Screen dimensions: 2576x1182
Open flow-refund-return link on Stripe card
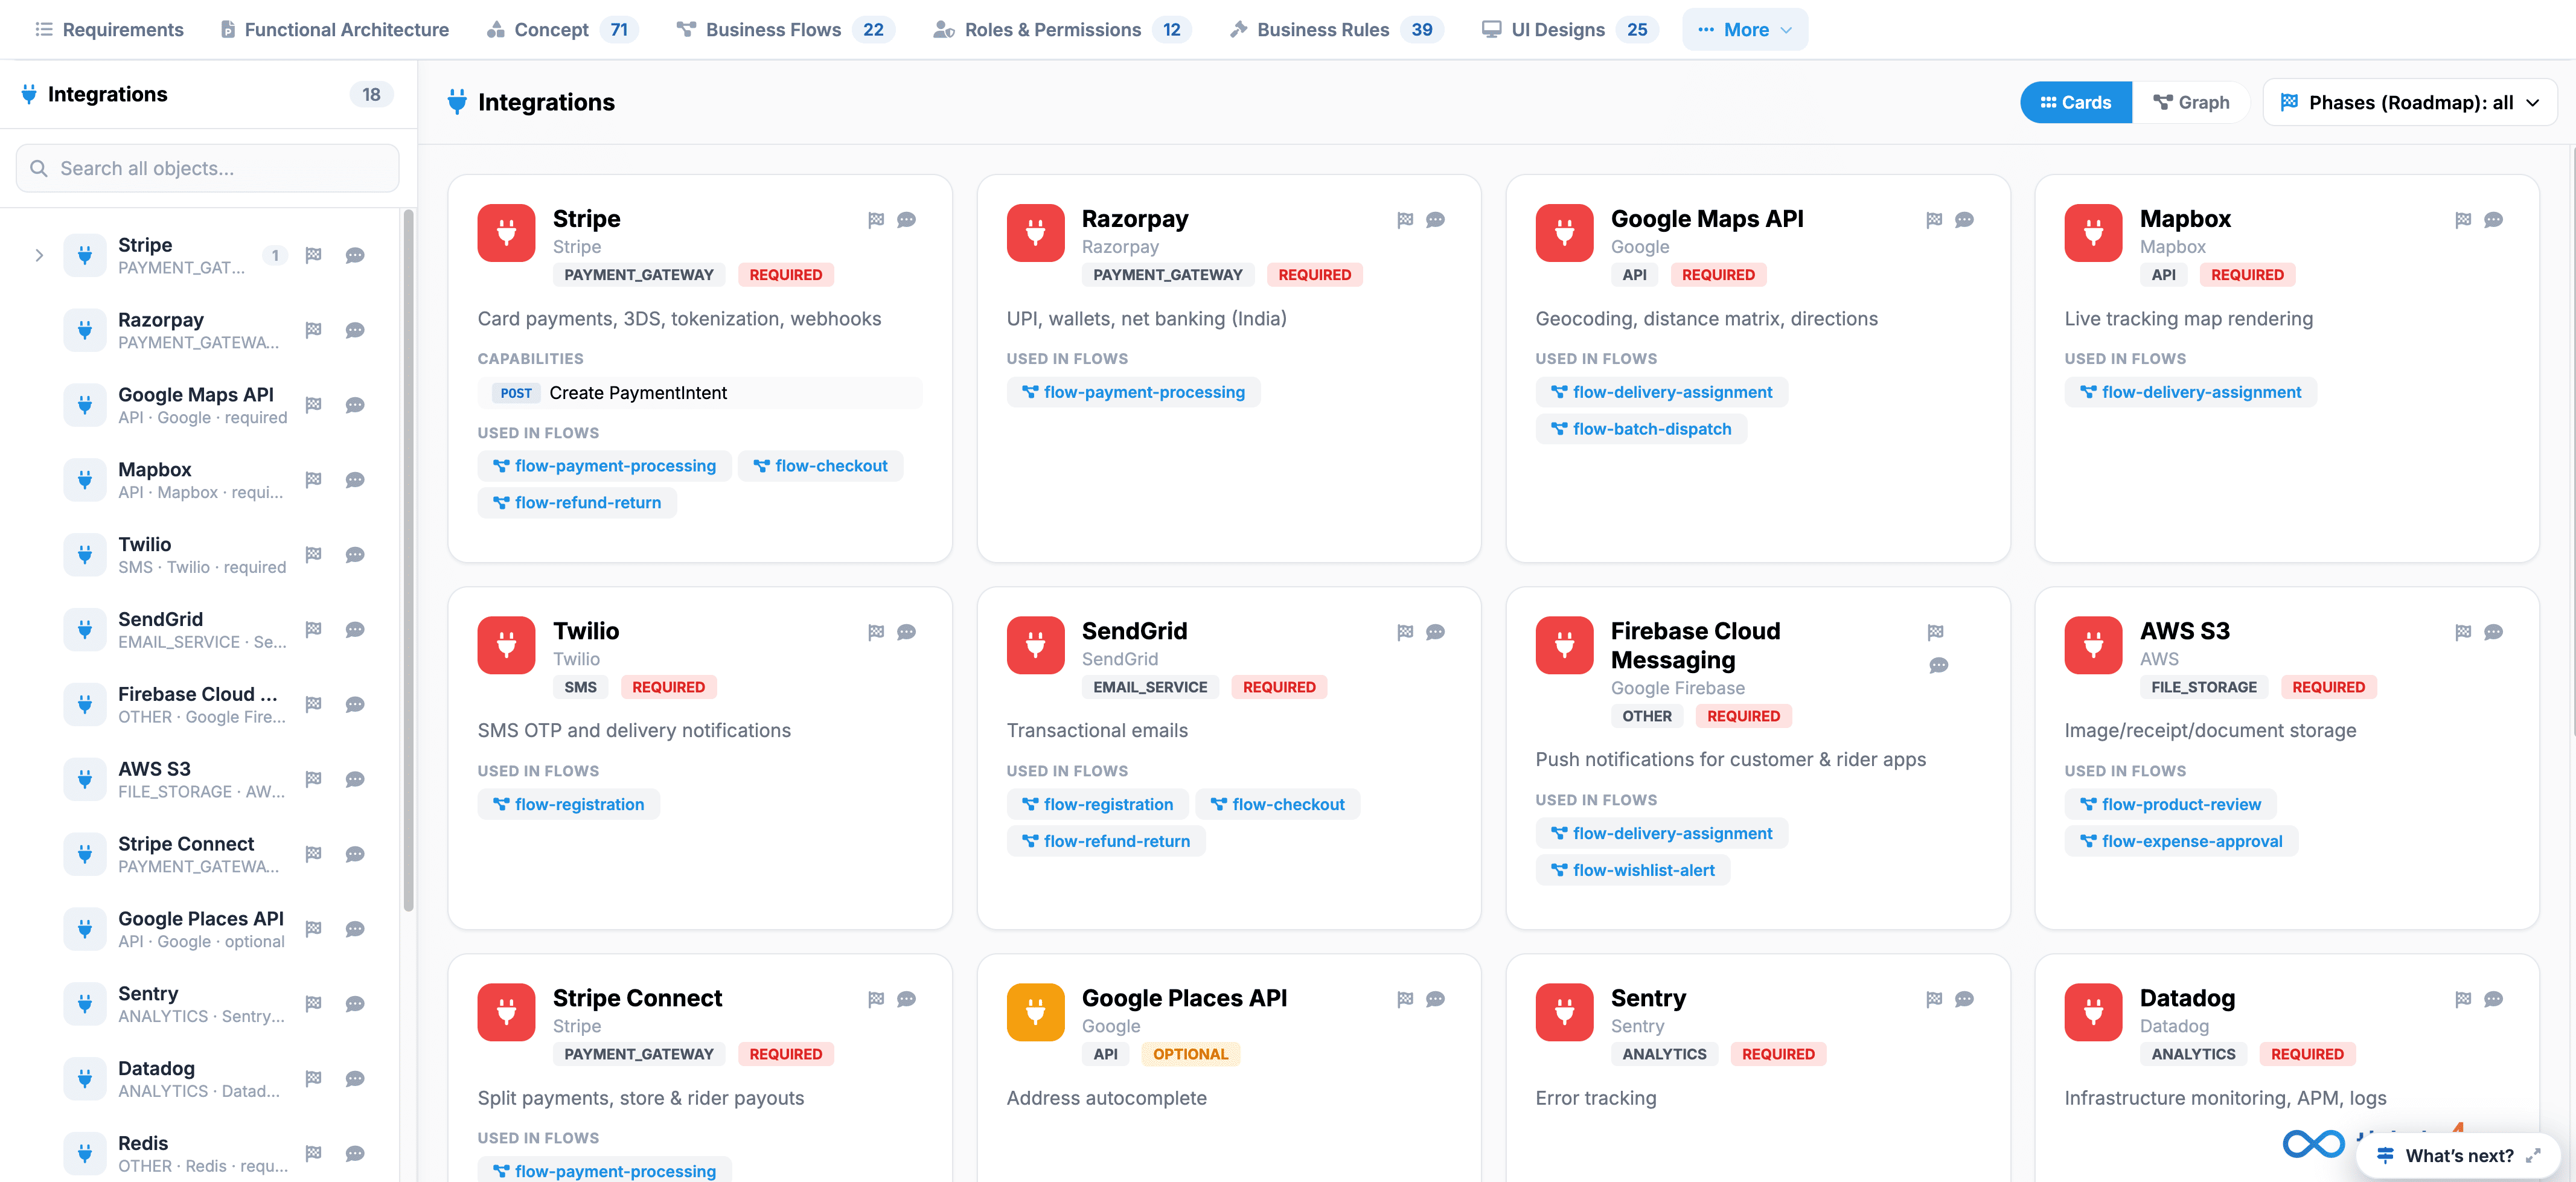click(577, 503)
